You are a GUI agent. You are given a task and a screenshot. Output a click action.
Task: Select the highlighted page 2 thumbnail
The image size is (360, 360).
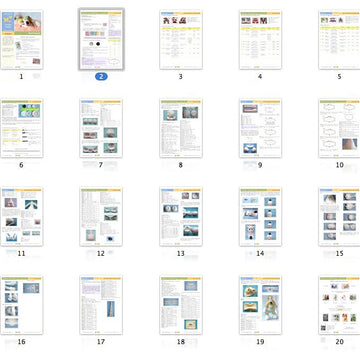pos(101,40)
